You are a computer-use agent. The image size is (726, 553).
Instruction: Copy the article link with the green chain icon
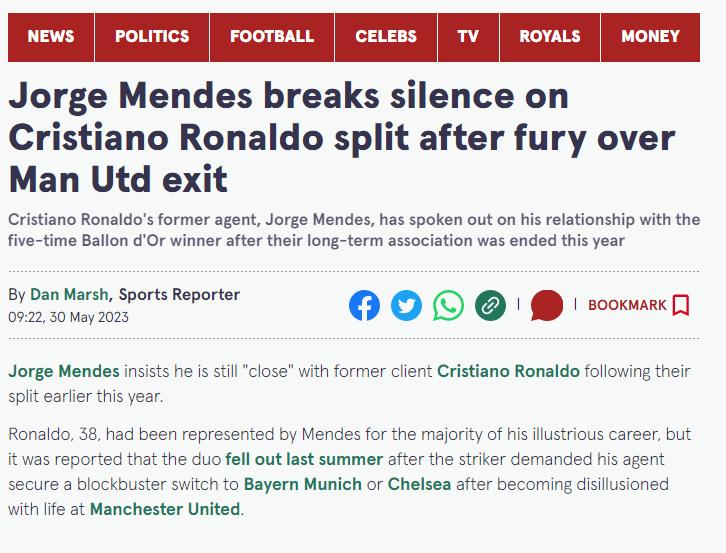click(x=490, y=306)
